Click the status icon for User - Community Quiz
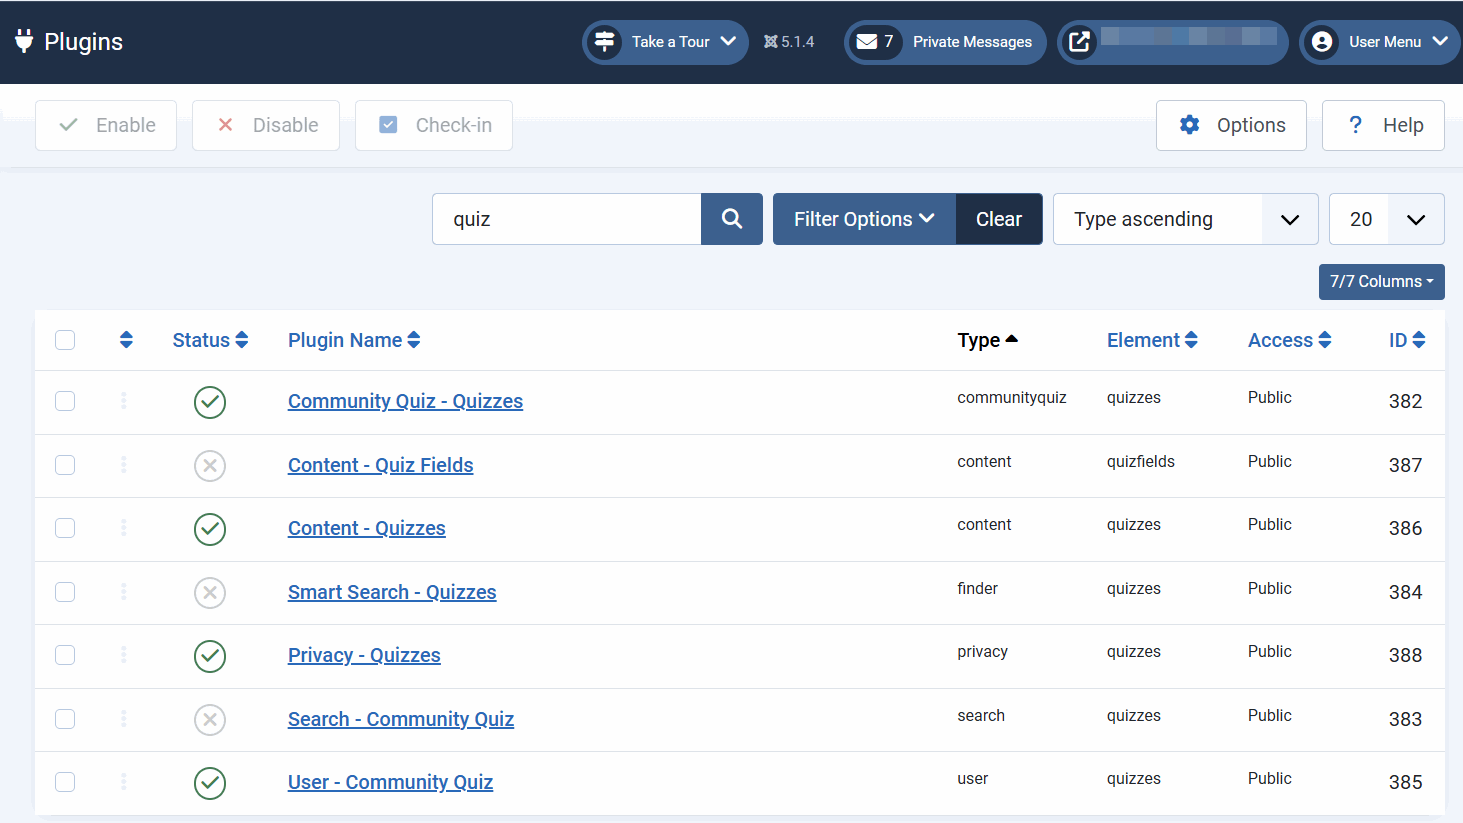 coord(210,783)
